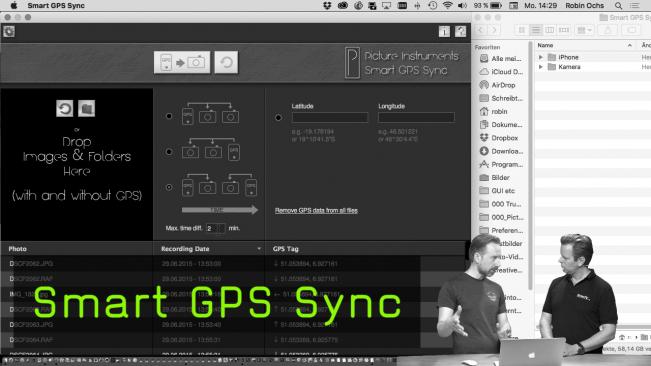This screenshot has height=366, width=651.
Task: Open the help question mark button
Action: coord(460,32)
